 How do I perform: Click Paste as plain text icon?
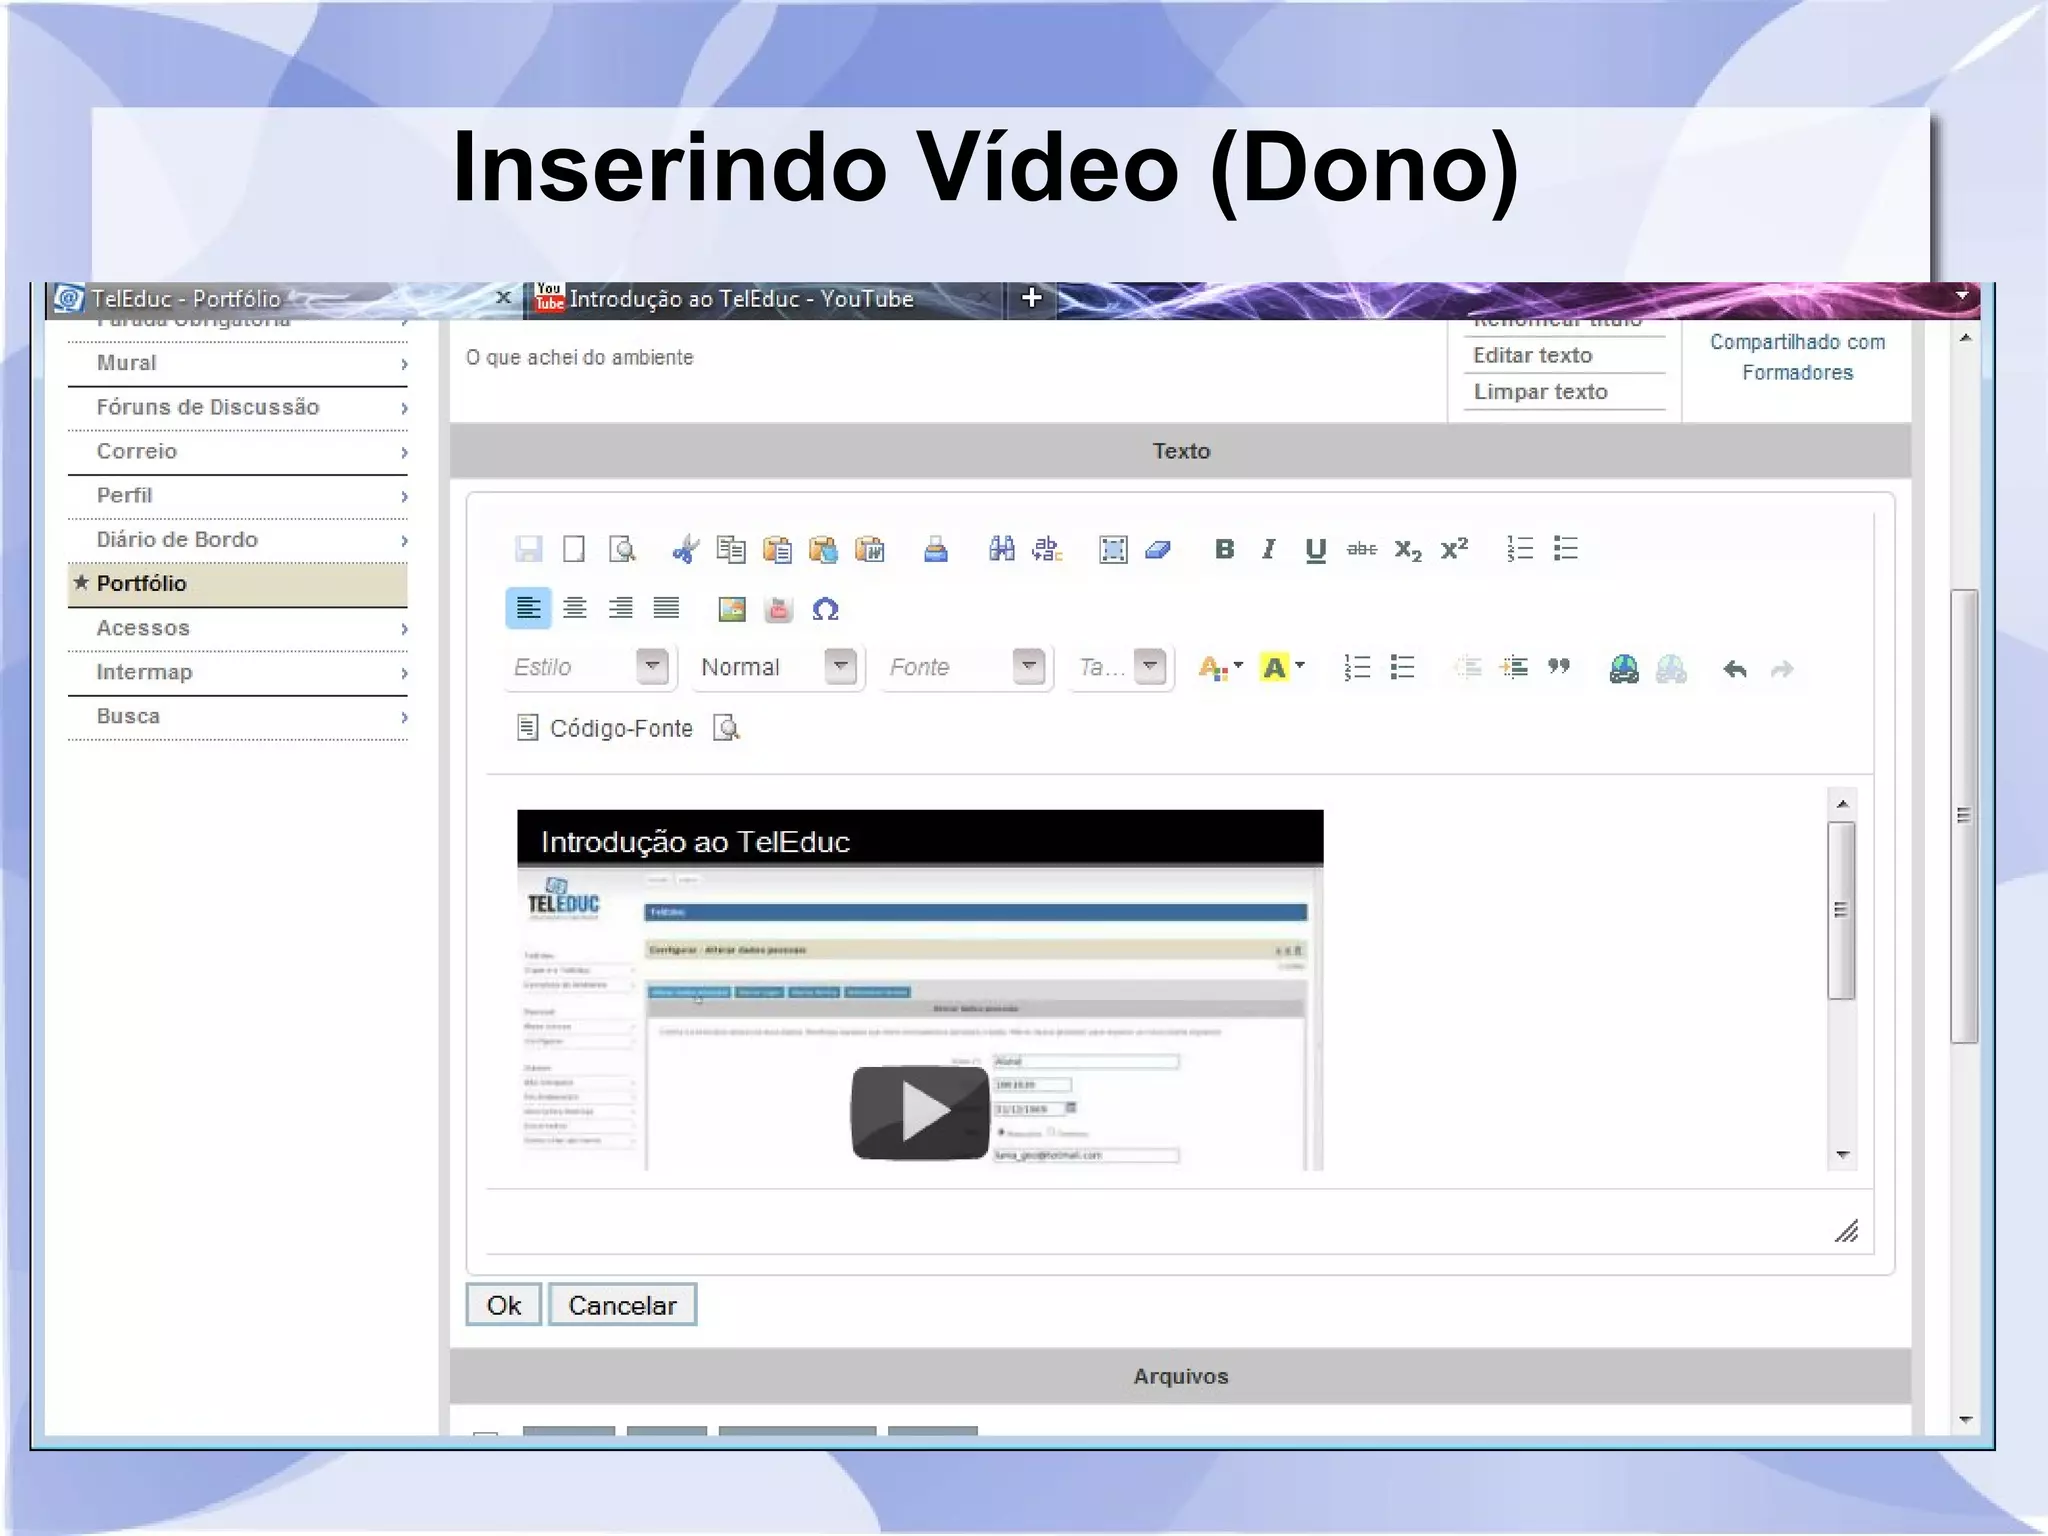(823, 549)
